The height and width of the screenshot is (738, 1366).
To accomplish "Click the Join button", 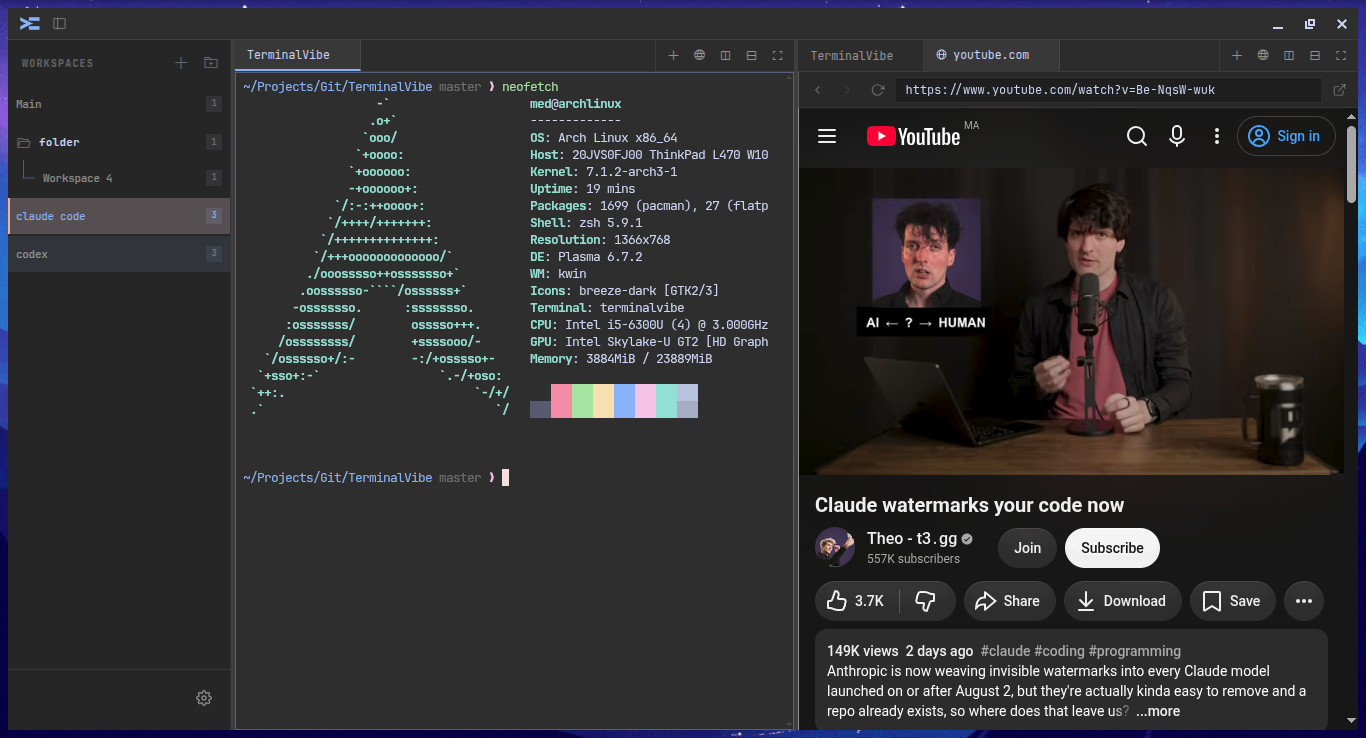I will (1027, 548).
